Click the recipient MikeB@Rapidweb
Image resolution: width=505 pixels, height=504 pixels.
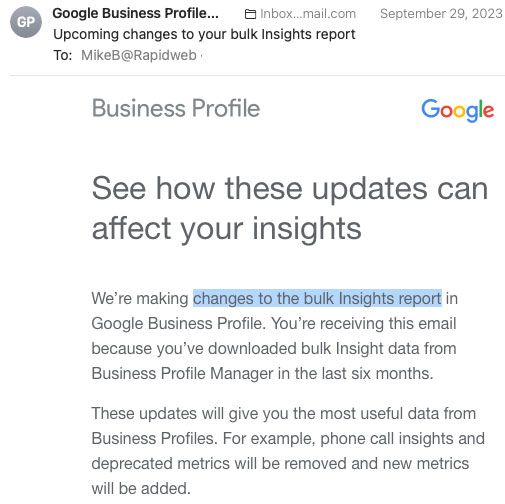139,55
